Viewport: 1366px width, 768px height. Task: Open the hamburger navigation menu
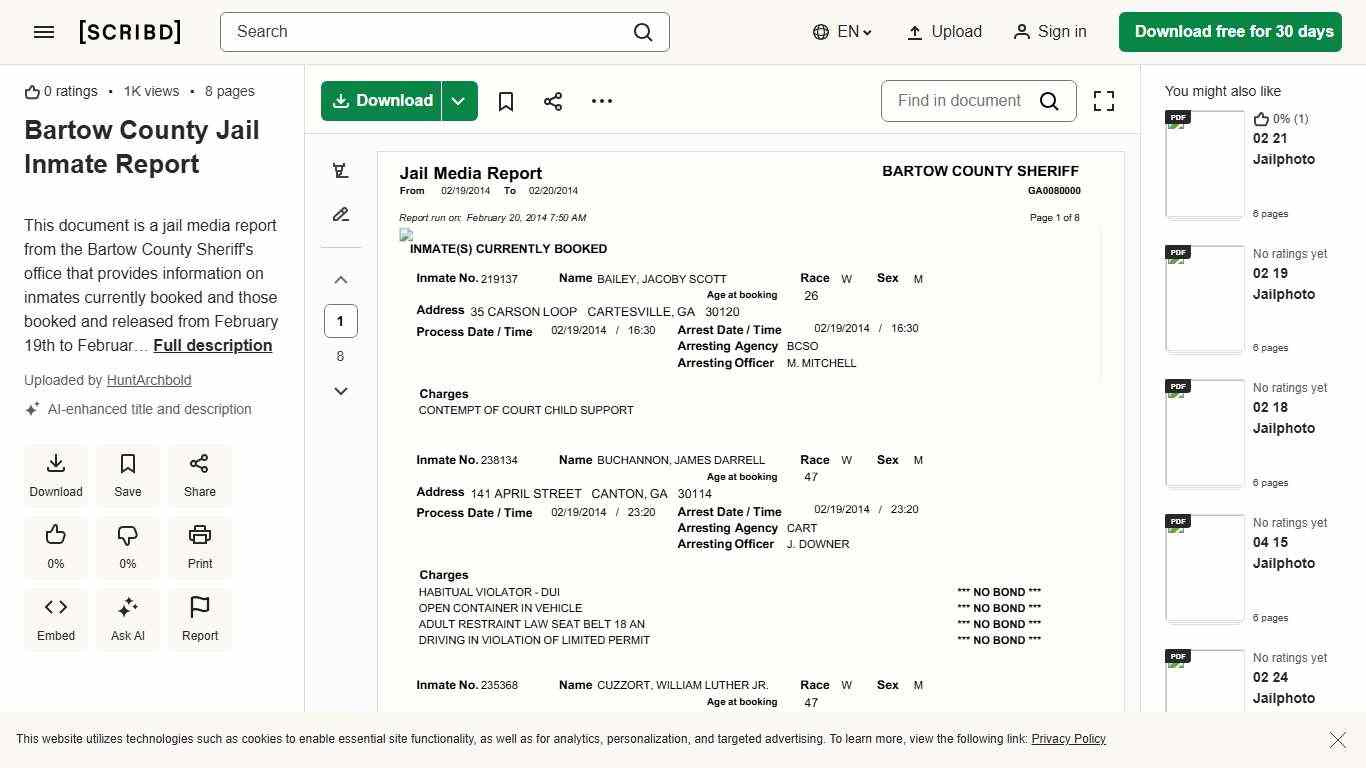pyautogui.click(x=43, y=31)
